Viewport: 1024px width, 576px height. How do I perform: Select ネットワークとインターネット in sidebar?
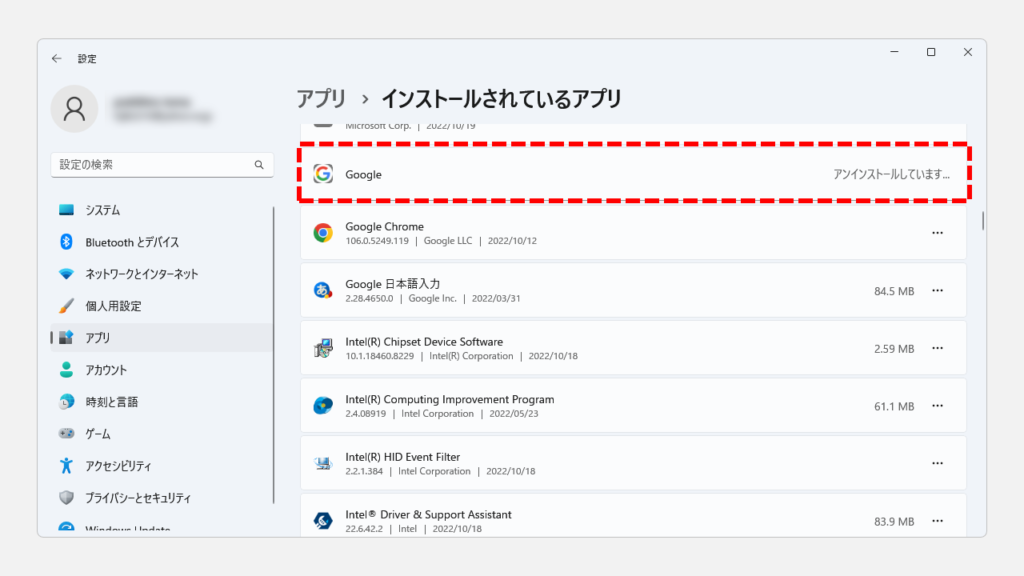(x=141, y=274)
